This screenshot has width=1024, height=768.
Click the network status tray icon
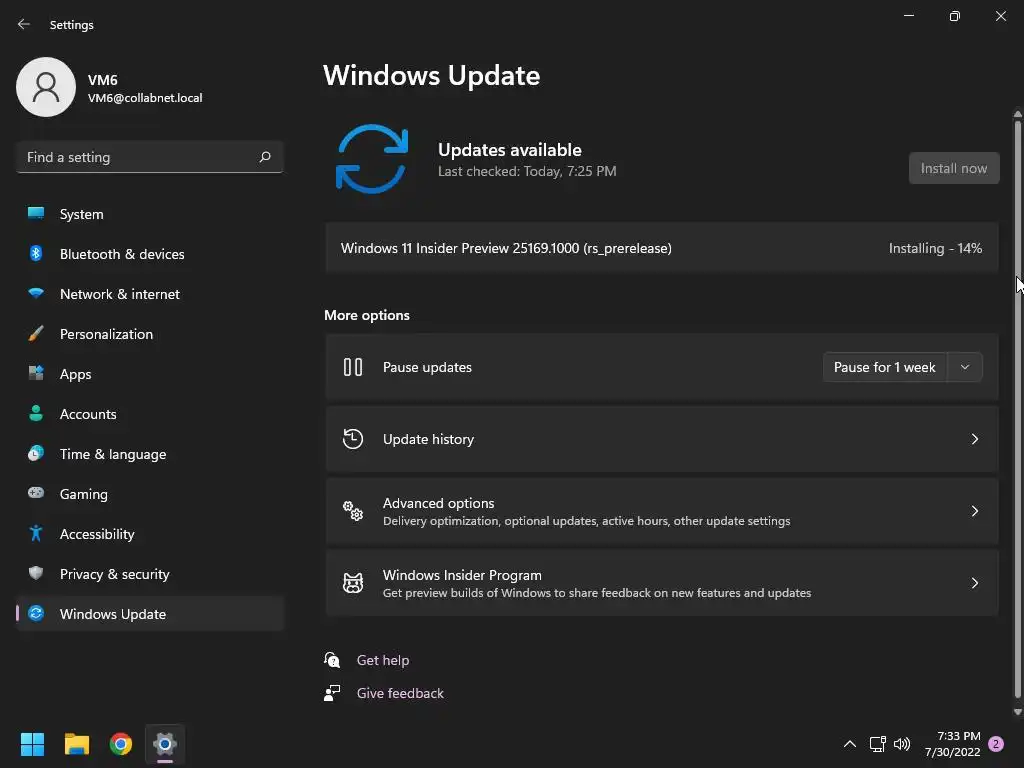coord(877,744)
